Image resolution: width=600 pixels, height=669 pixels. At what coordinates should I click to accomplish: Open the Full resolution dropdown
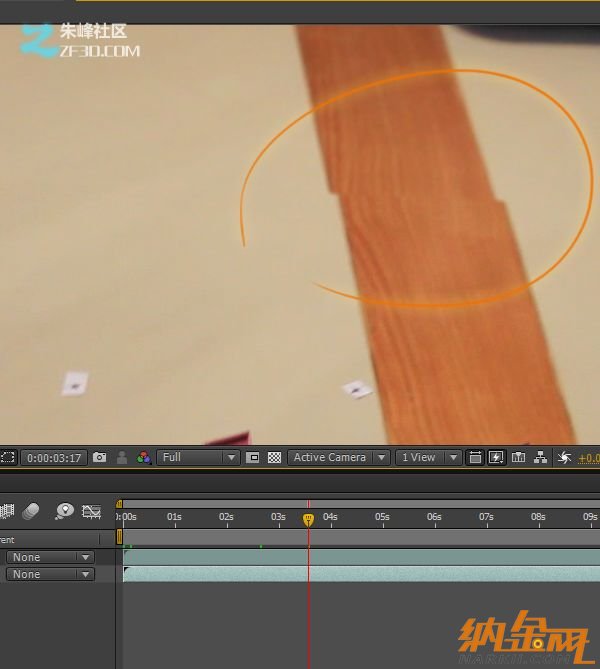[199, 457]
